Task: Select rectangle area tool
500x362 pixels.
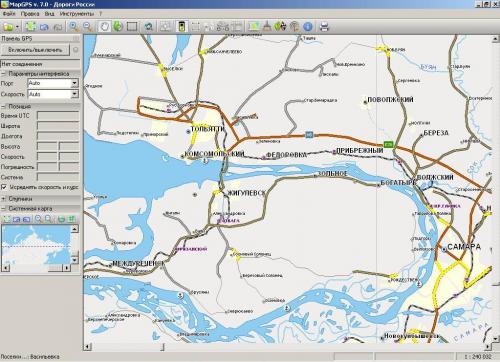Action: (132, 27)
